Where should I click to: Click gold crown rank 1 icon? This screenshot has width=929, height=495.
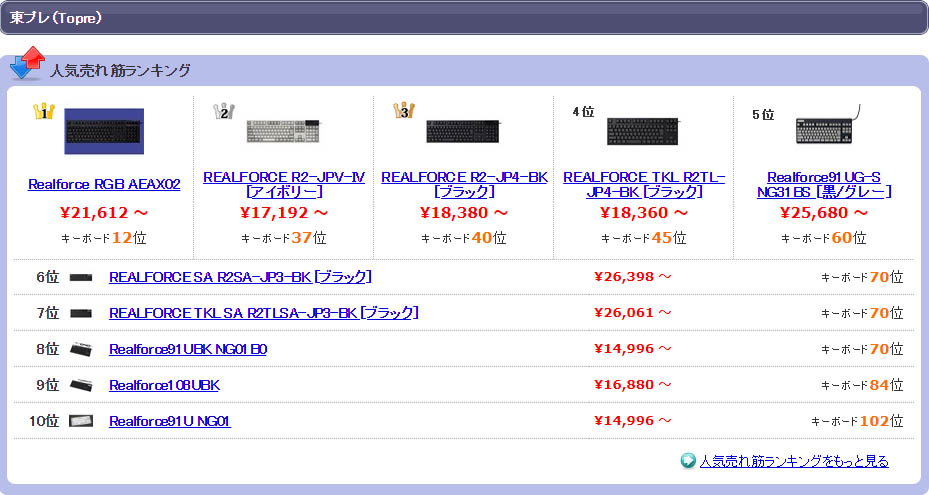pos(44,111)
